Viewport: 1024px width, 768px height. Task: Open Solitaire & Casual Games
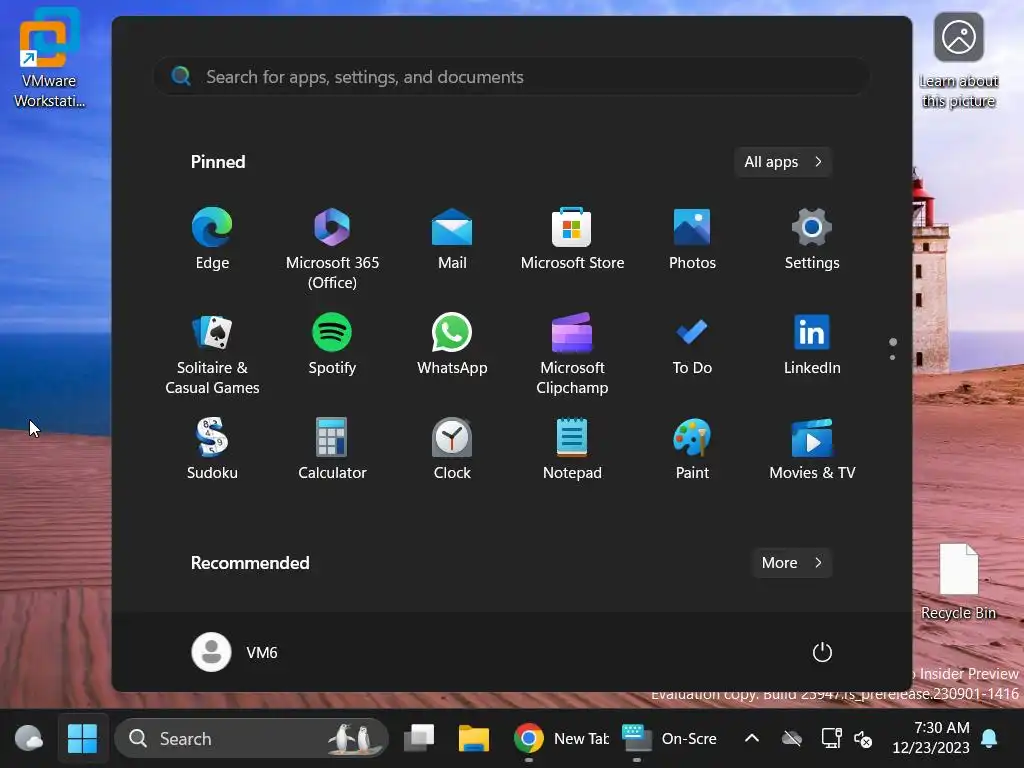coord(212,353)
